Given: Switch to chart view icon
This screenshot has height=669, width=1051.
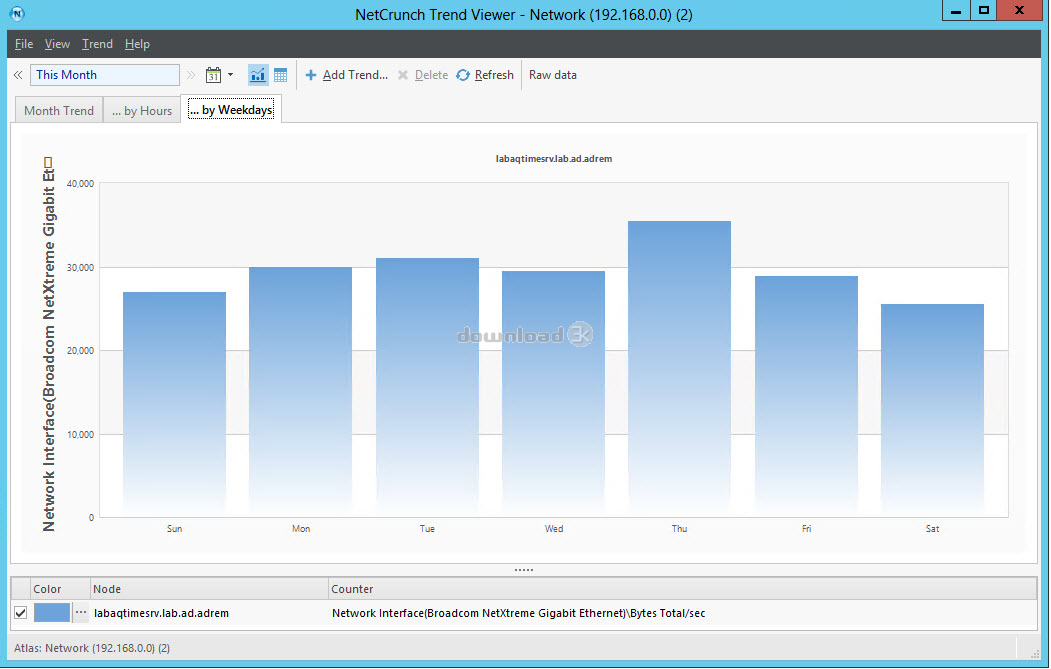Looking at the screenshot, I should 257,75.
